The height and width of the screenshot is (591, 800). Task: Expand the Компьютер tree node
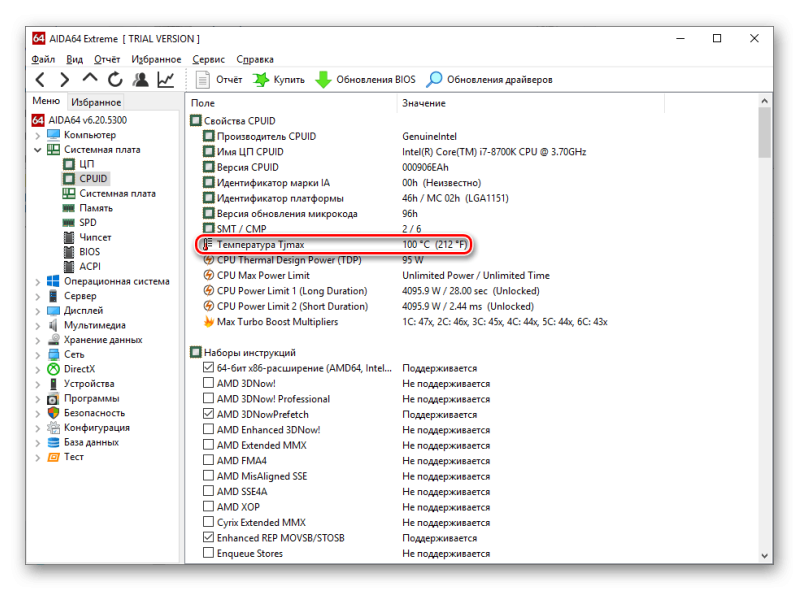pyautogui.click(x=38, y=136)
